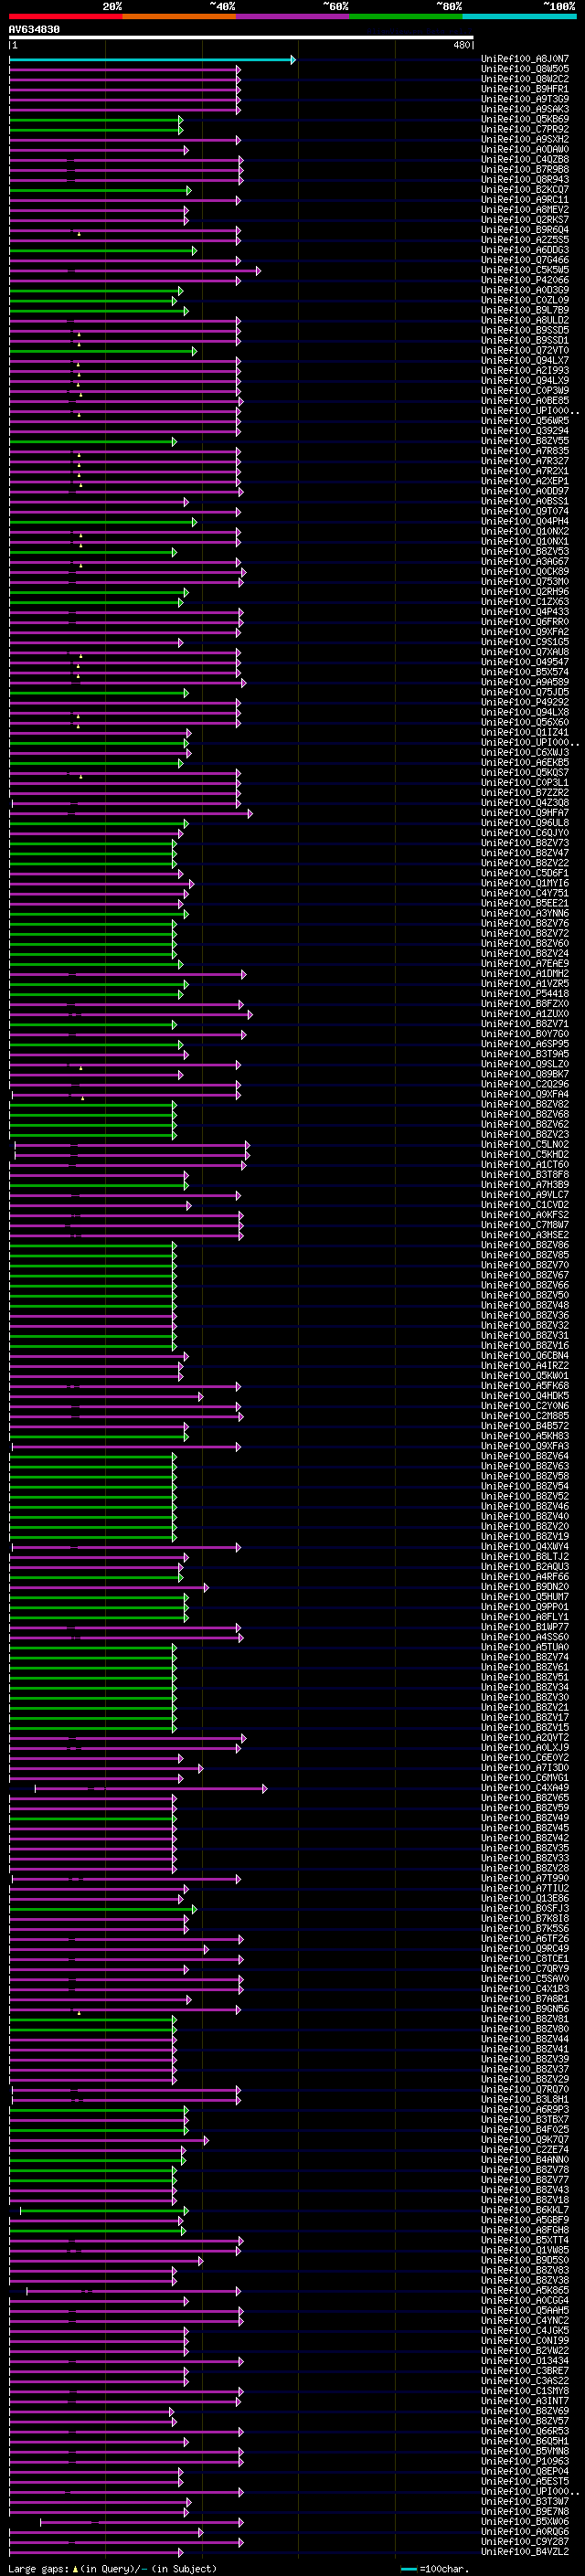Click hit label UniRef100_A8ULD2
Viewport: 585px width, 2576px height.
click(x=525, y=320)
